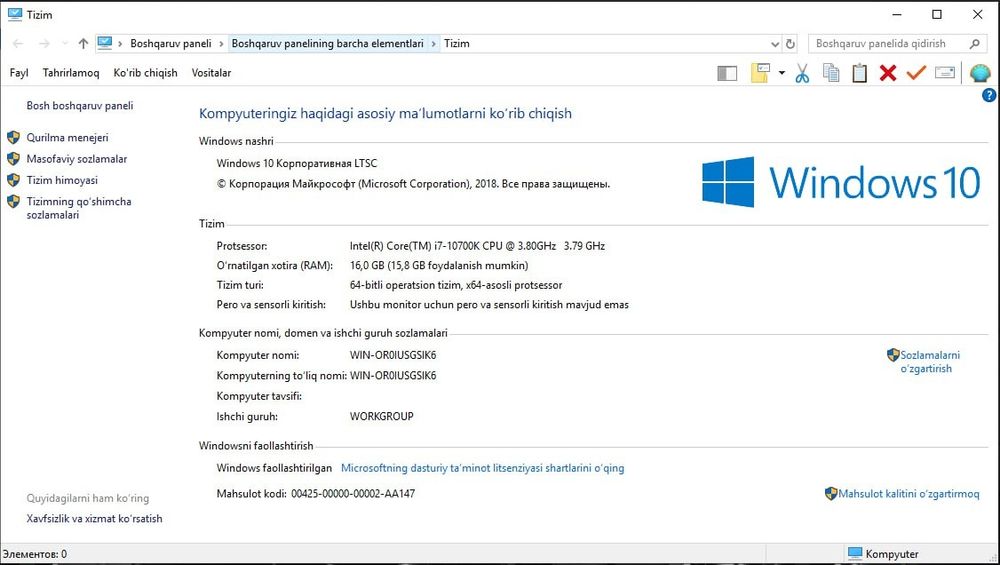
Task: Expand chevron before Boshqaruv paneli breadcrumb
Action: (x=120, y=44)
